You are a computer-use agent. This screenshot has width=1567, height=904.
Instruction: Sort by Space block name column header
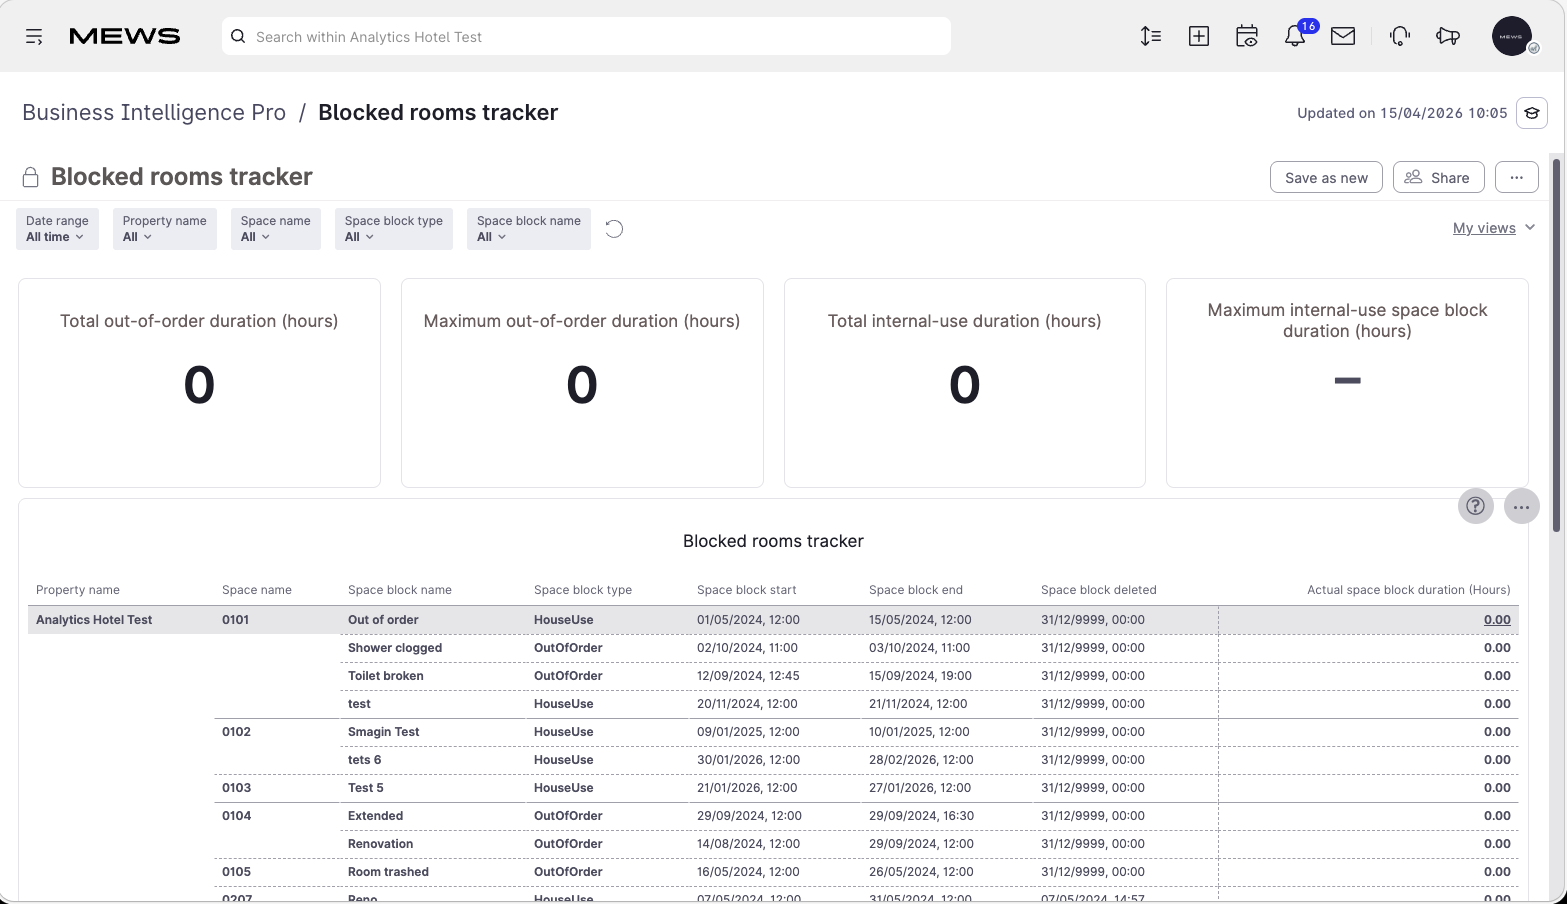[x=400, y=590]
